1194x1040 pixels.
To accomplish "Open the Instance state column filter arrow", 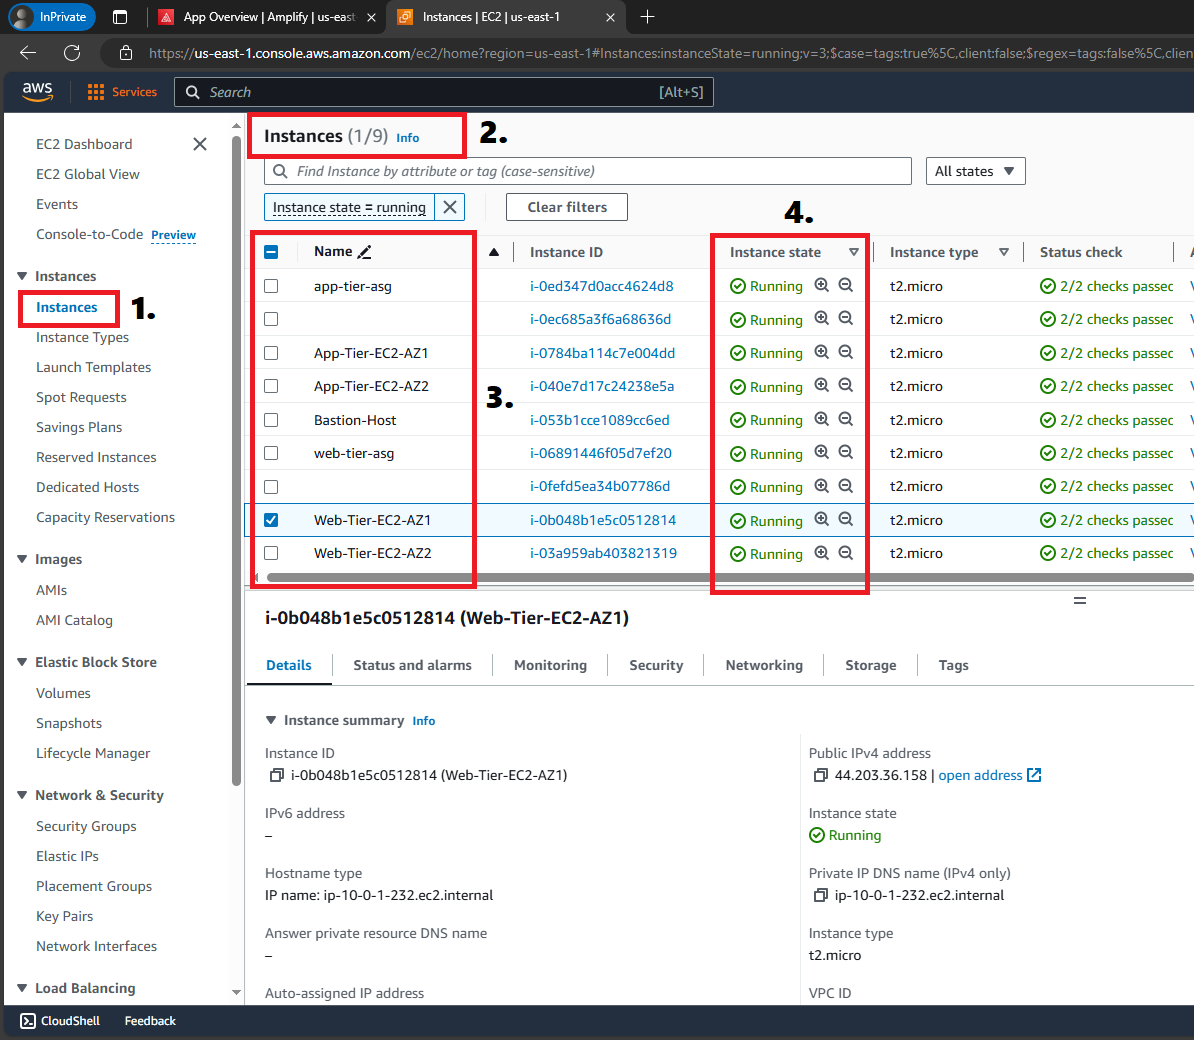I will pyautogui.click(x=854, y=252).
